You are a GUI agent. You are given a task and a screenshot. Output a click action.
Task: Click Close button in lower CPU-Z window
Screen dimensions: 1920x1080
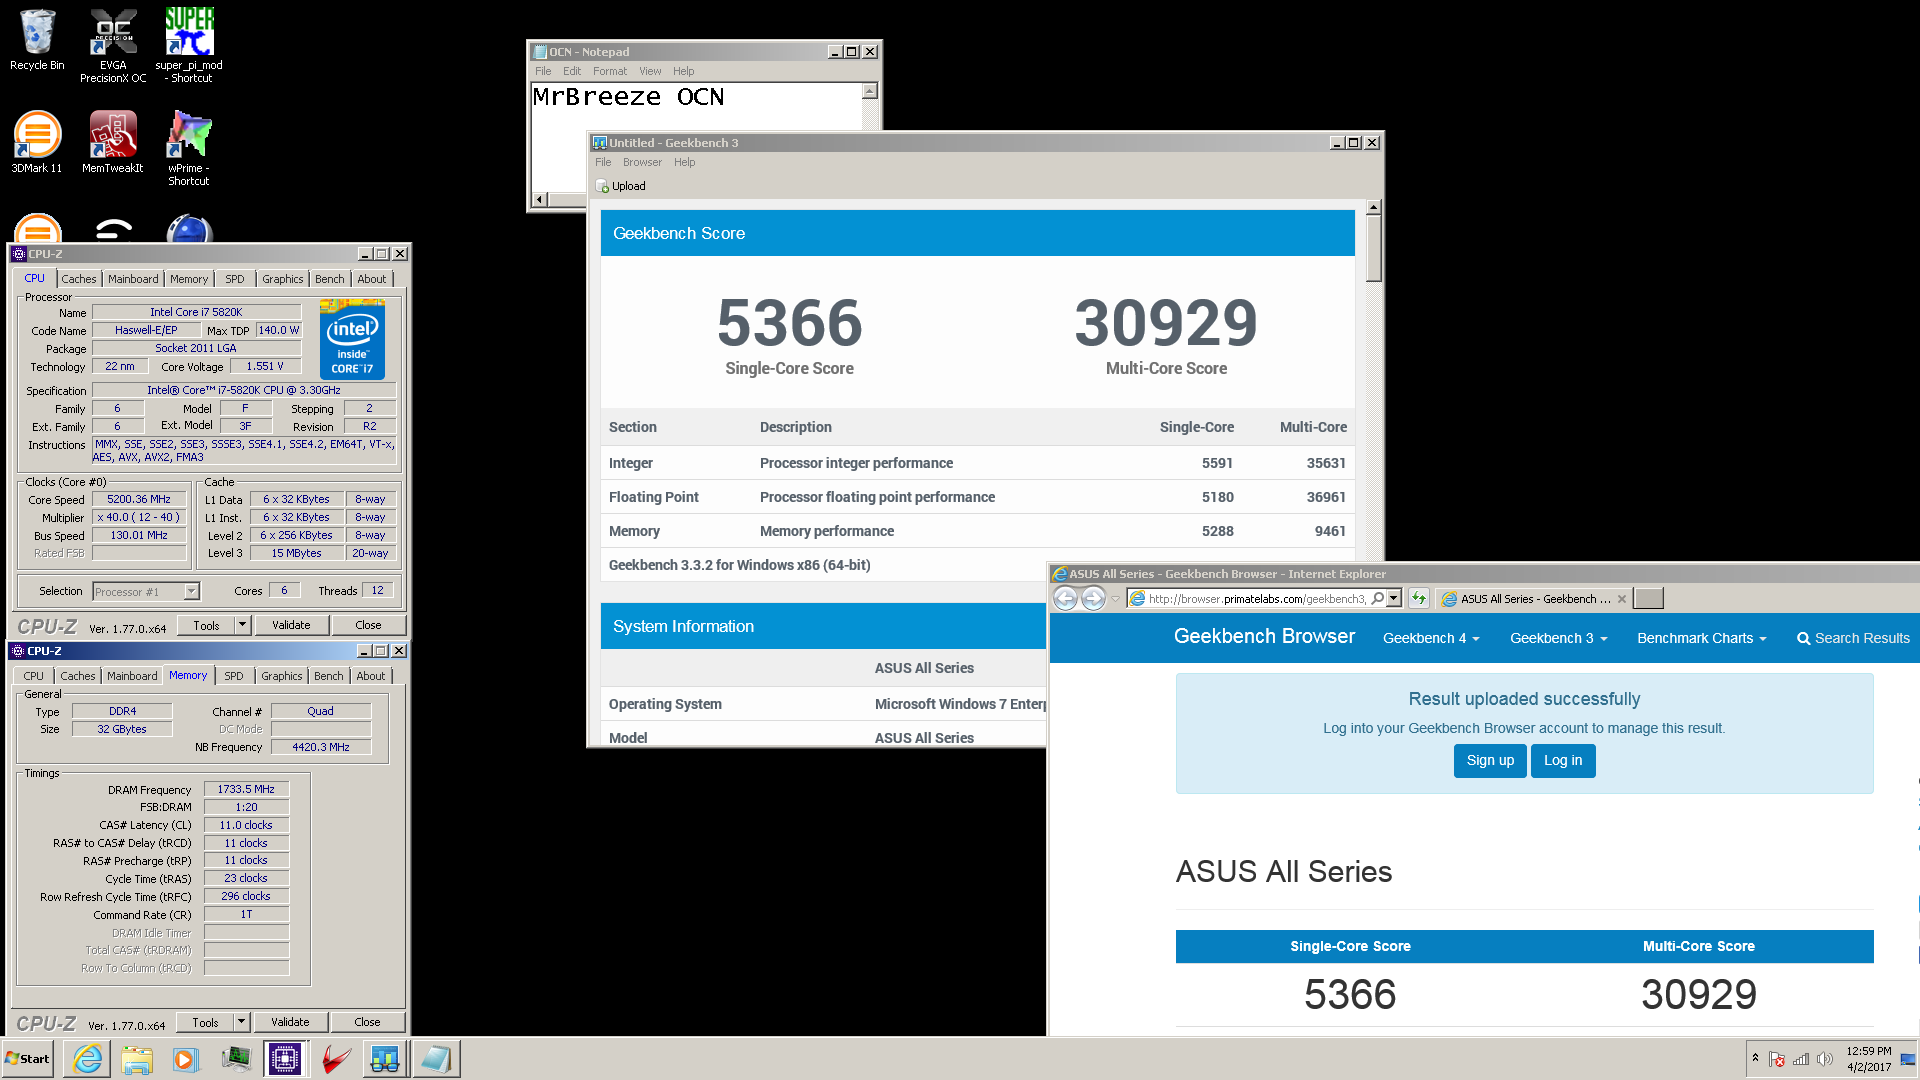click(x=367, y=1022)
